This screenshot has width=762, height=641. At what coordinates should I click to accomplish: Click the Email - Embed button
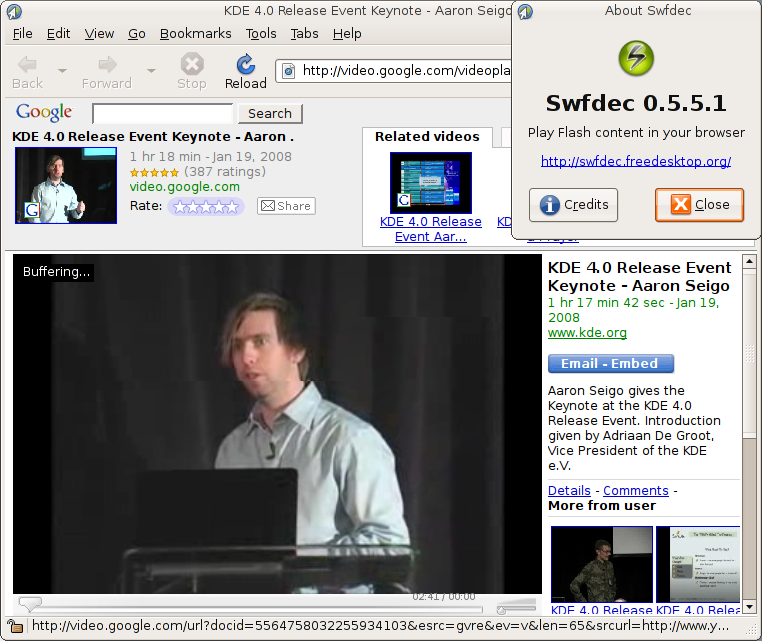611,364
